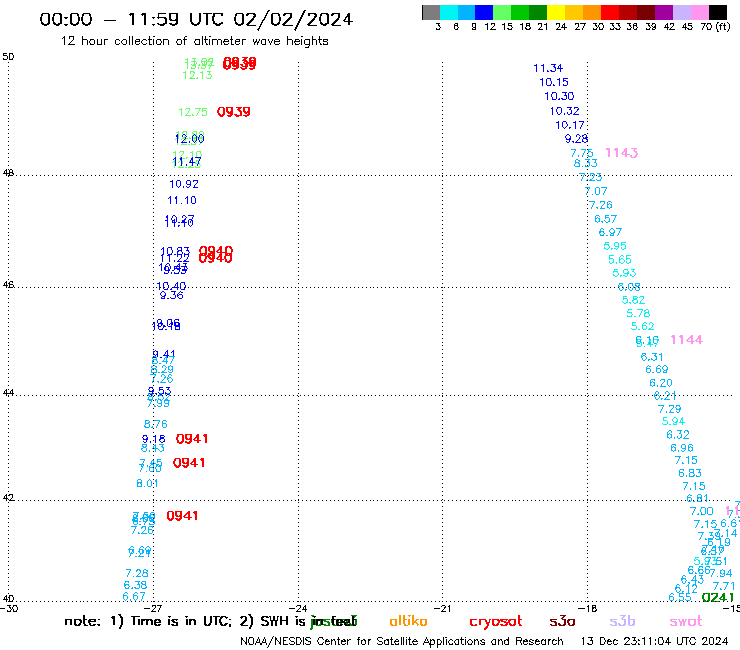Click the NOAA/NESDIS footer credit text

tap(402, 641)
